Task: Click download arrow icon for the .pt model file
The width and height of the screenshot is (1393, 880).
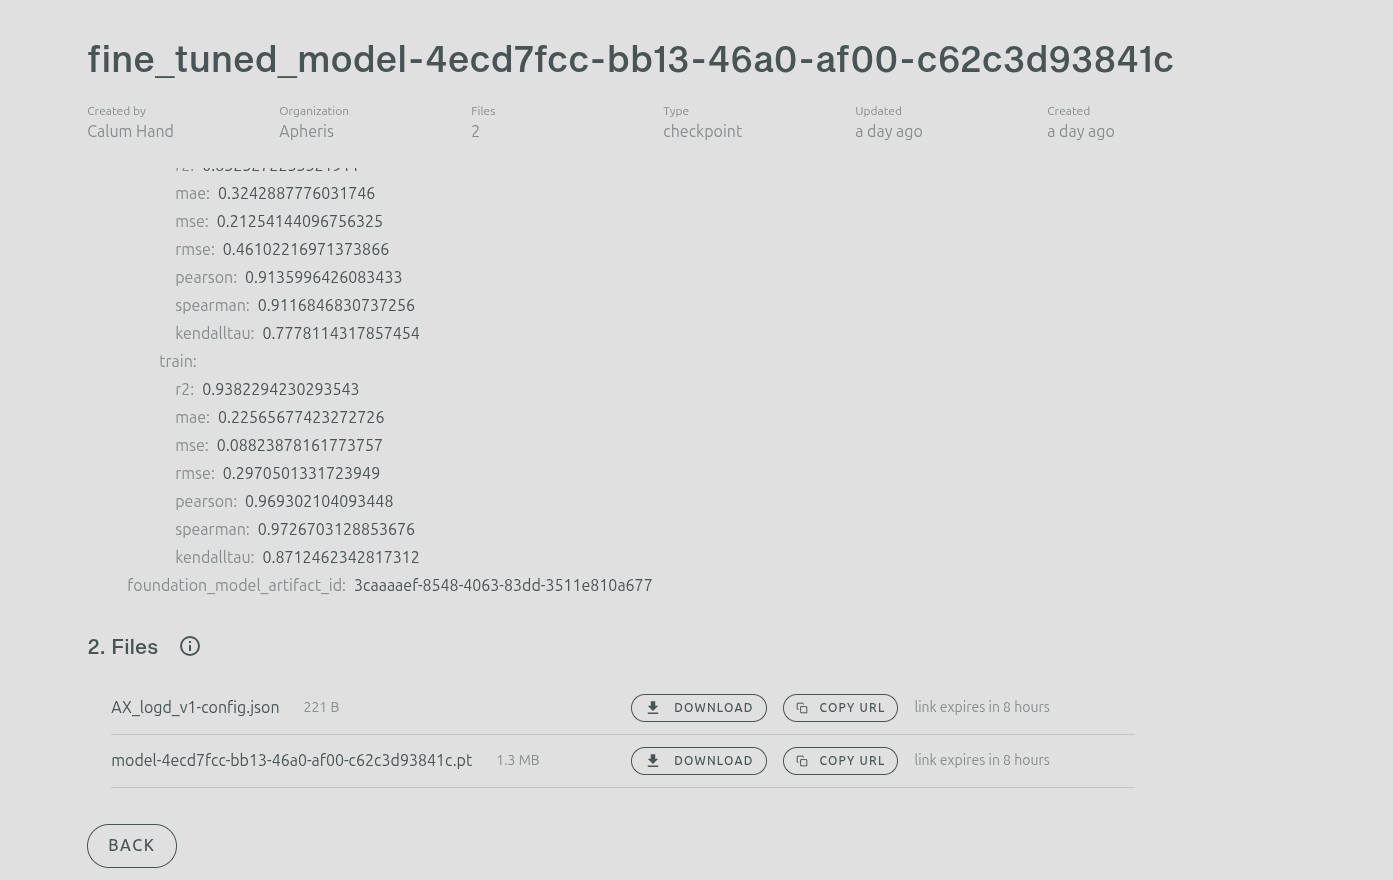Action: coord(653,761)
